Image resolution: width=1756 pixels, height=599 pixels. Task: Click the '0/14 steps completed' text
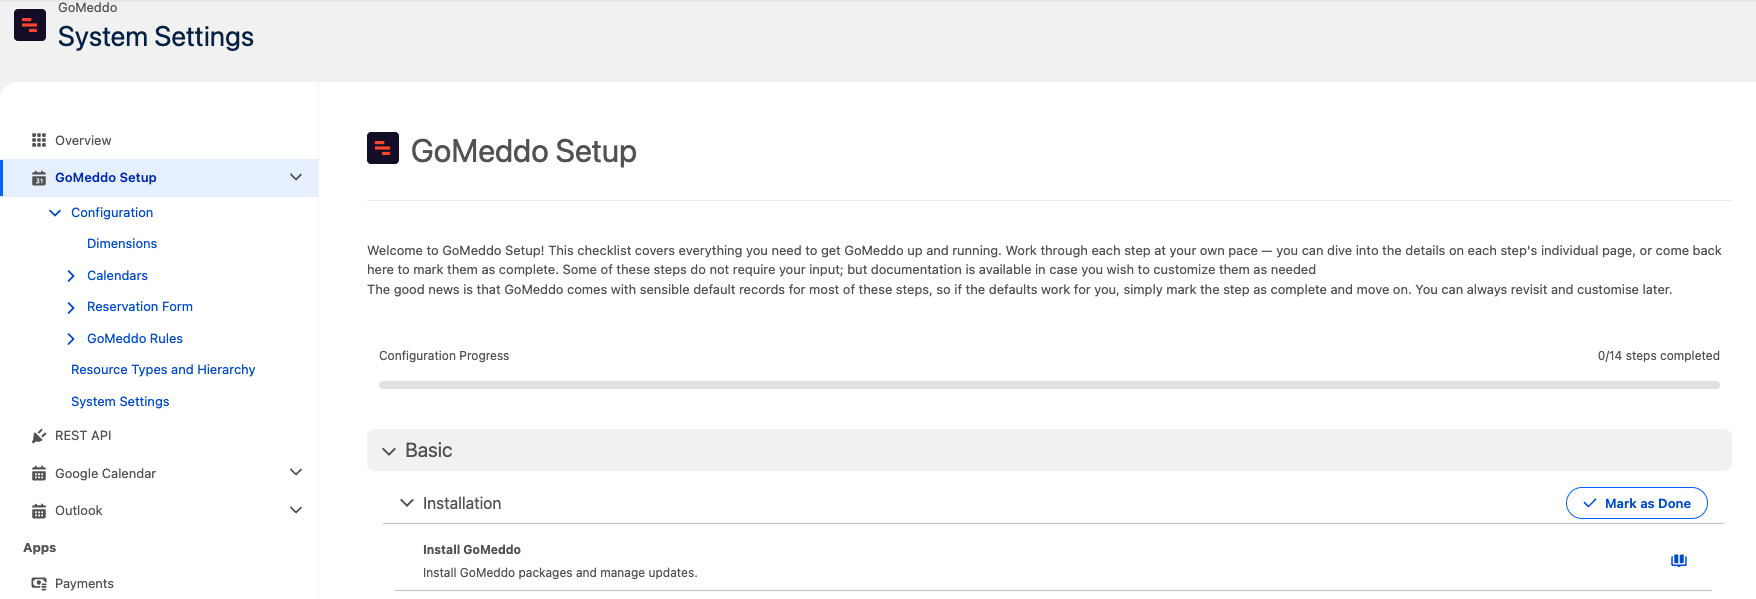1659,356
